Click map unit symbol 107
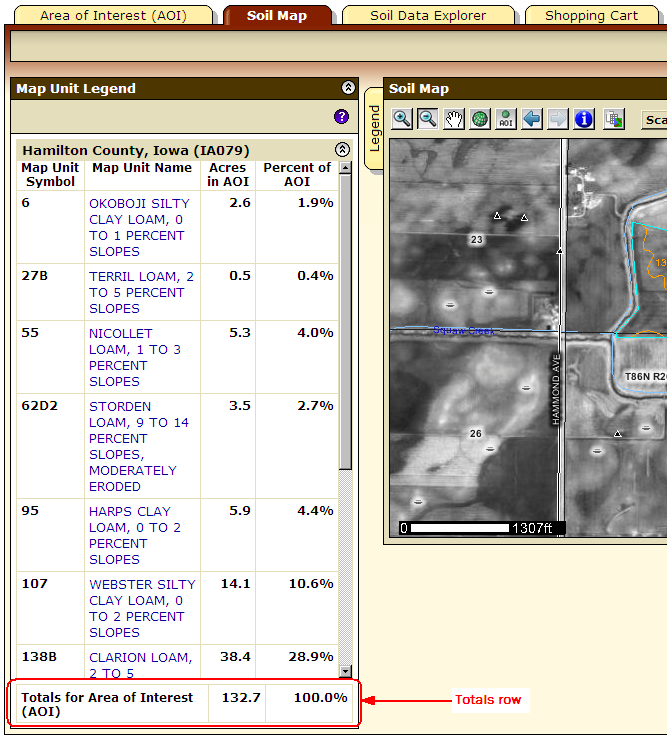This screenshot has height=739, width=667. pos(34,583)
